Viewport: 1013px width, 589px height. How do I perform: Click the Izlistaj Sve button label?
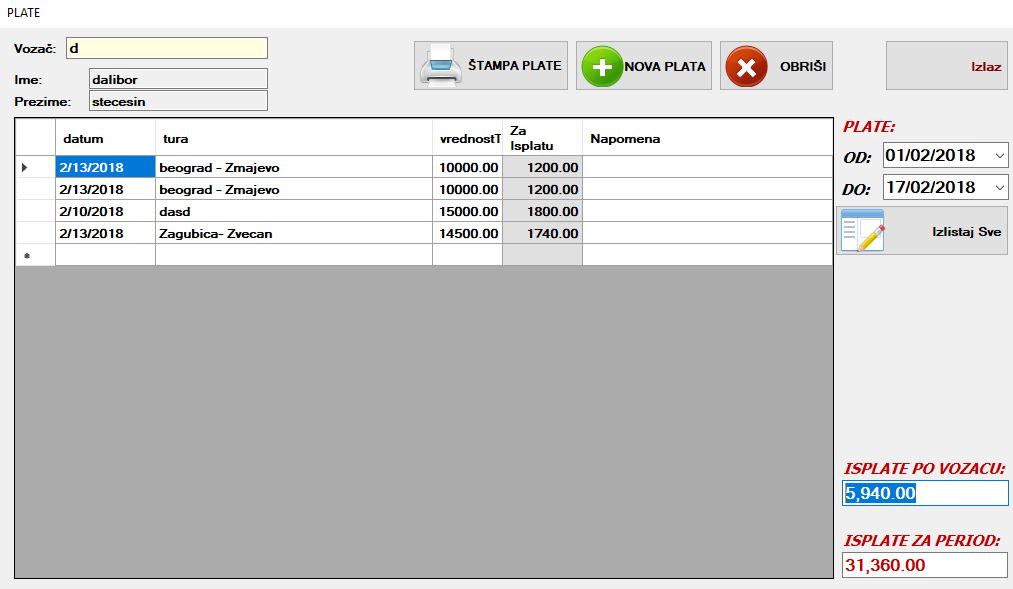[965, 232]
